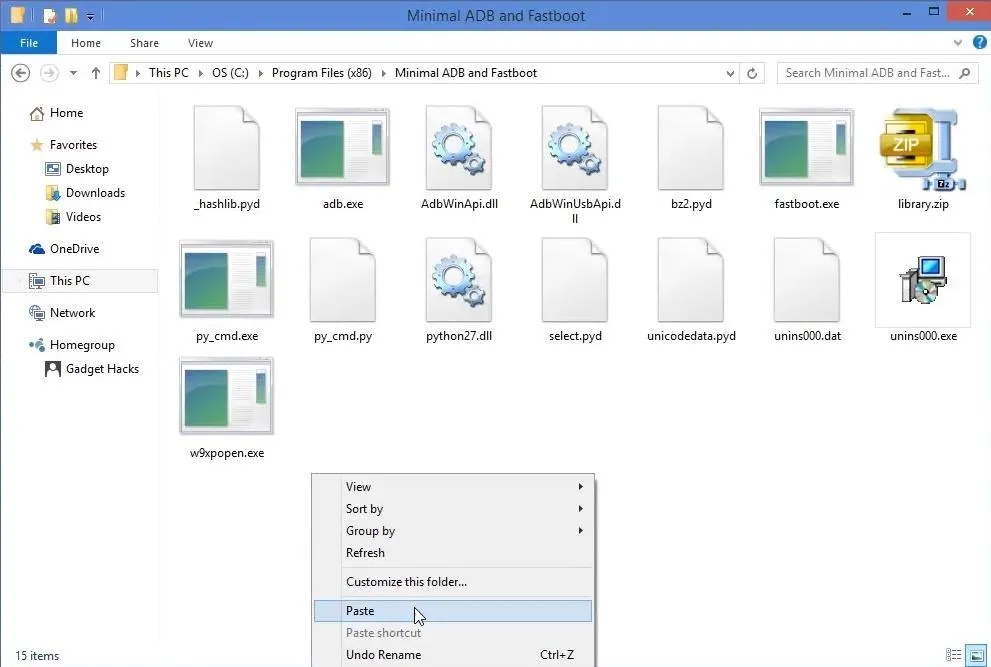Screen dimensions: 991x667
Task: Select the python27.dll file icon
Action: point(459,280)
